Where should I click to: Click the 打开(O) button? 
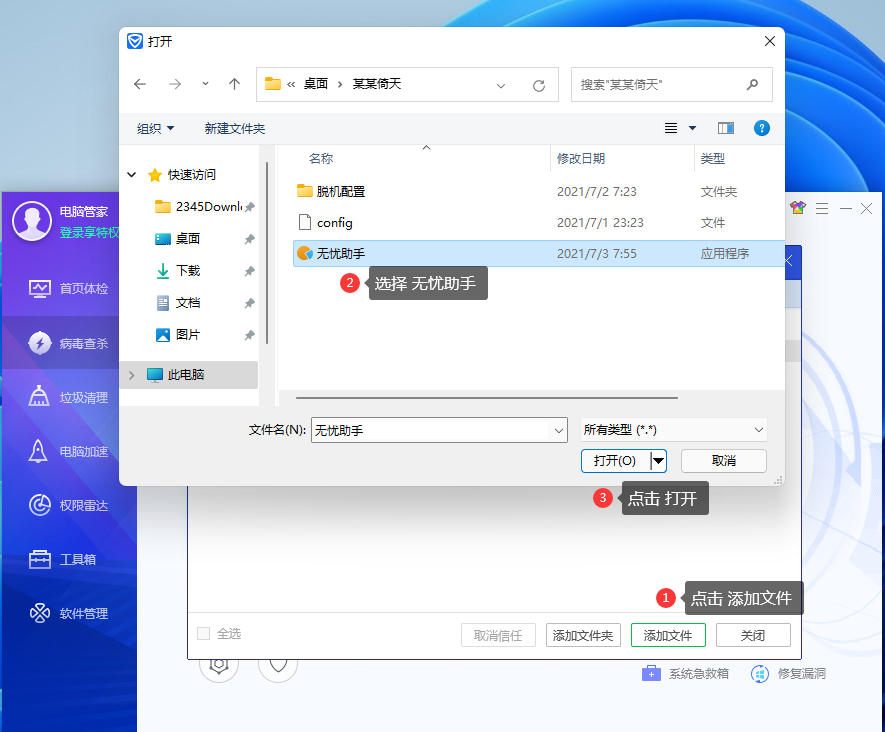tap(615, 461)
